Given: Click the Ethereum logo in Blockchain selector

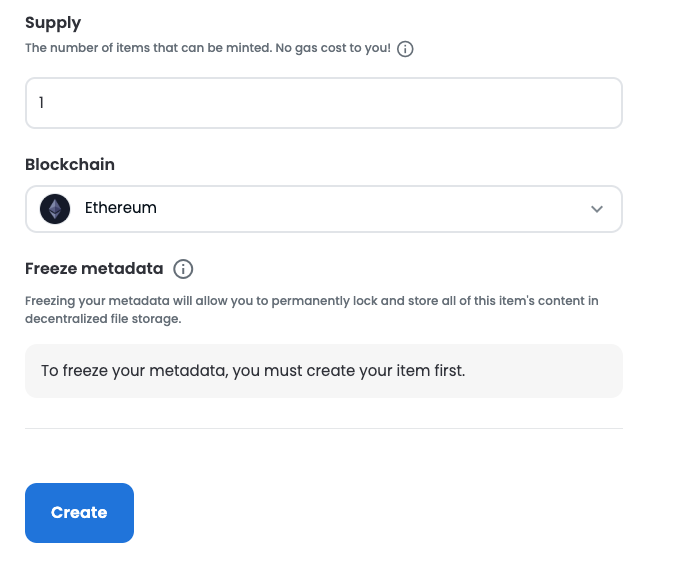Looking at the screenshot, I should 55,209.
